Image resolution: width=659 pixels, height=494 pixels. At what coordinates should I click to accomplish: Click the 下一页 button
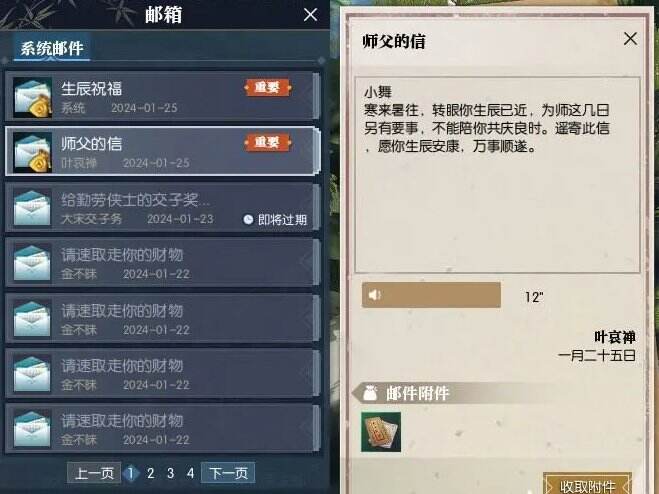pos(228,473)
